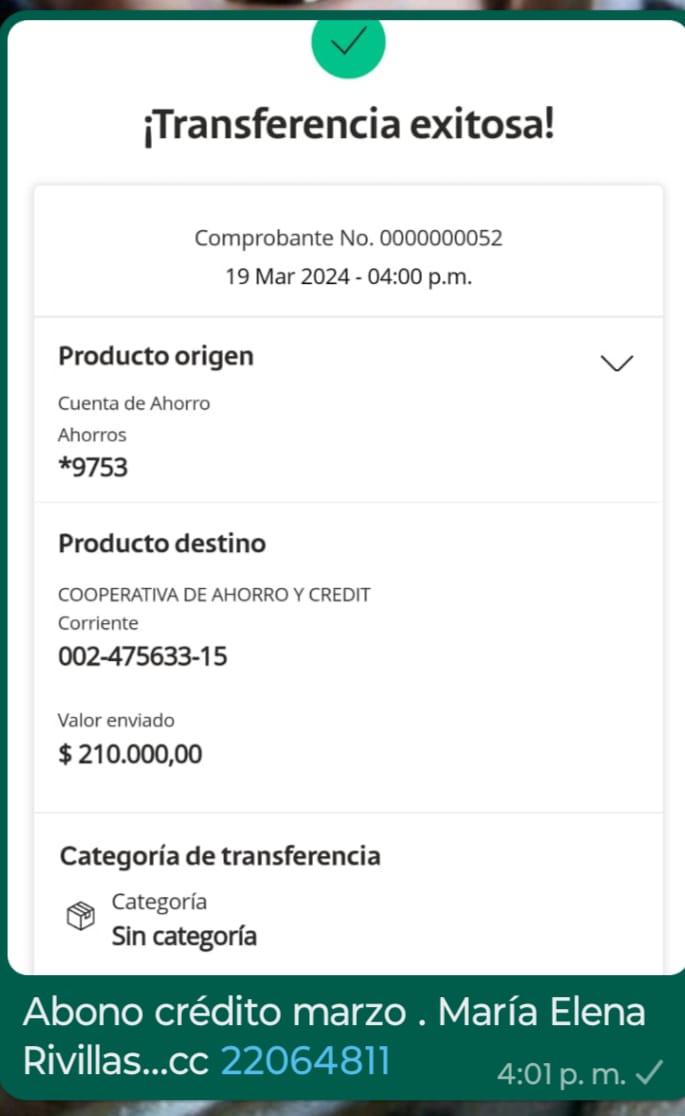685x1116 pixels.
Task: Click the category box icon
Action: coord(80,917)
